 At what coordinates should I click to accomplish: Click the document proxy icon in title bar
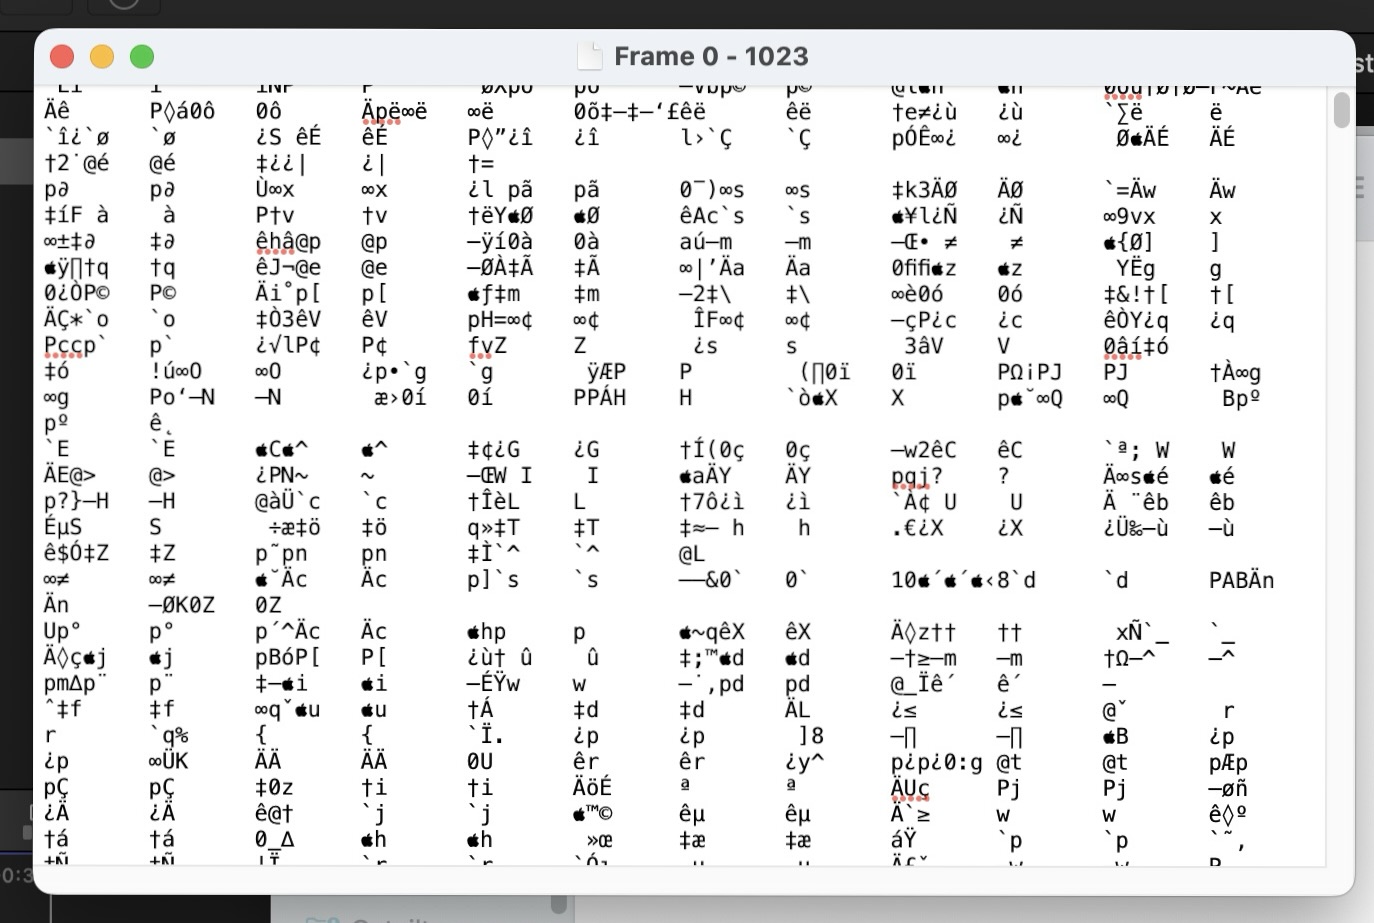pos(590,56)
